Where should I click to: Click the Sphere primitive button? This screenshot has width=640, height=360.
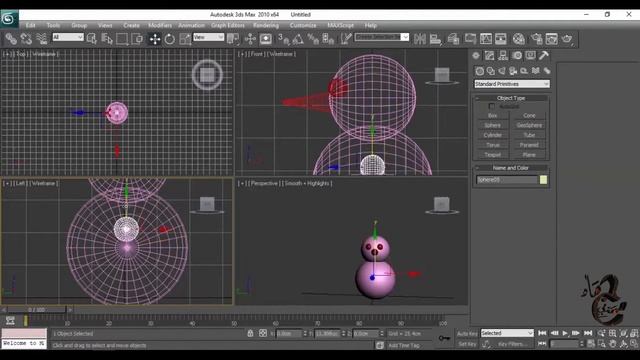pyautogui.click(x=493, y=125)
